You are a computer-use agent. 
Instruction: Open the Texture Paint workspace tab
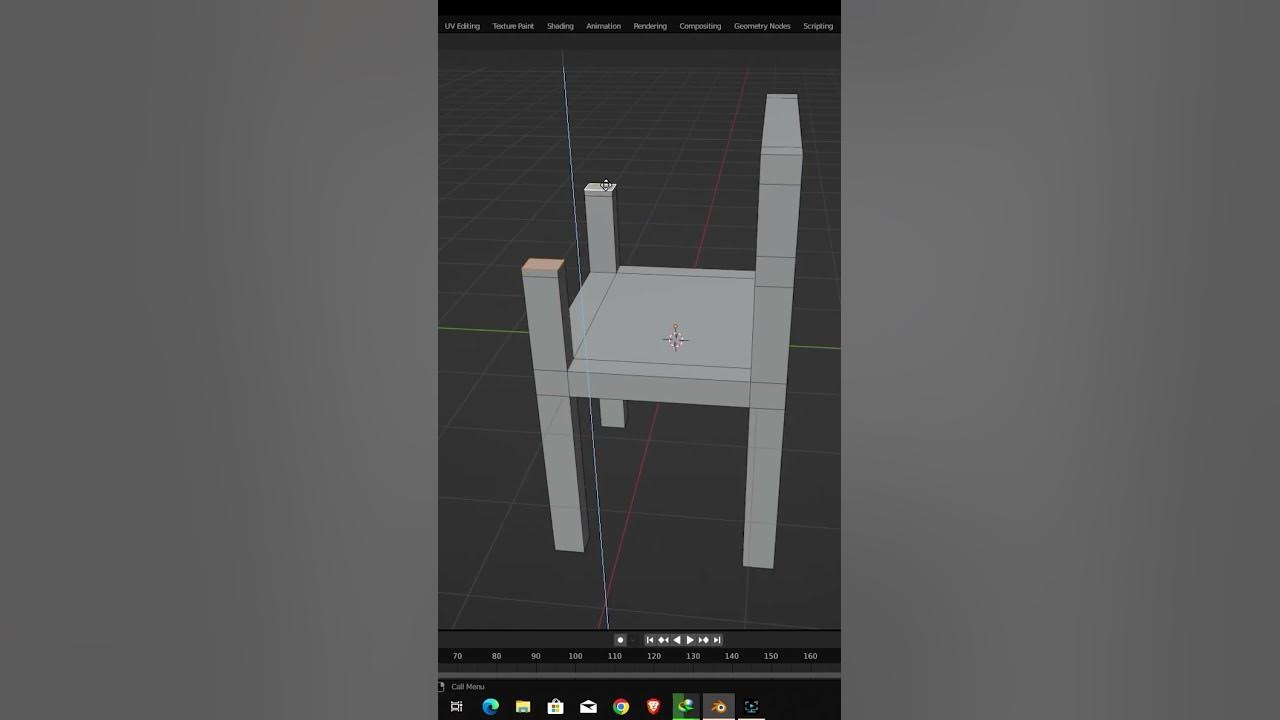click(x=513, y=26)
